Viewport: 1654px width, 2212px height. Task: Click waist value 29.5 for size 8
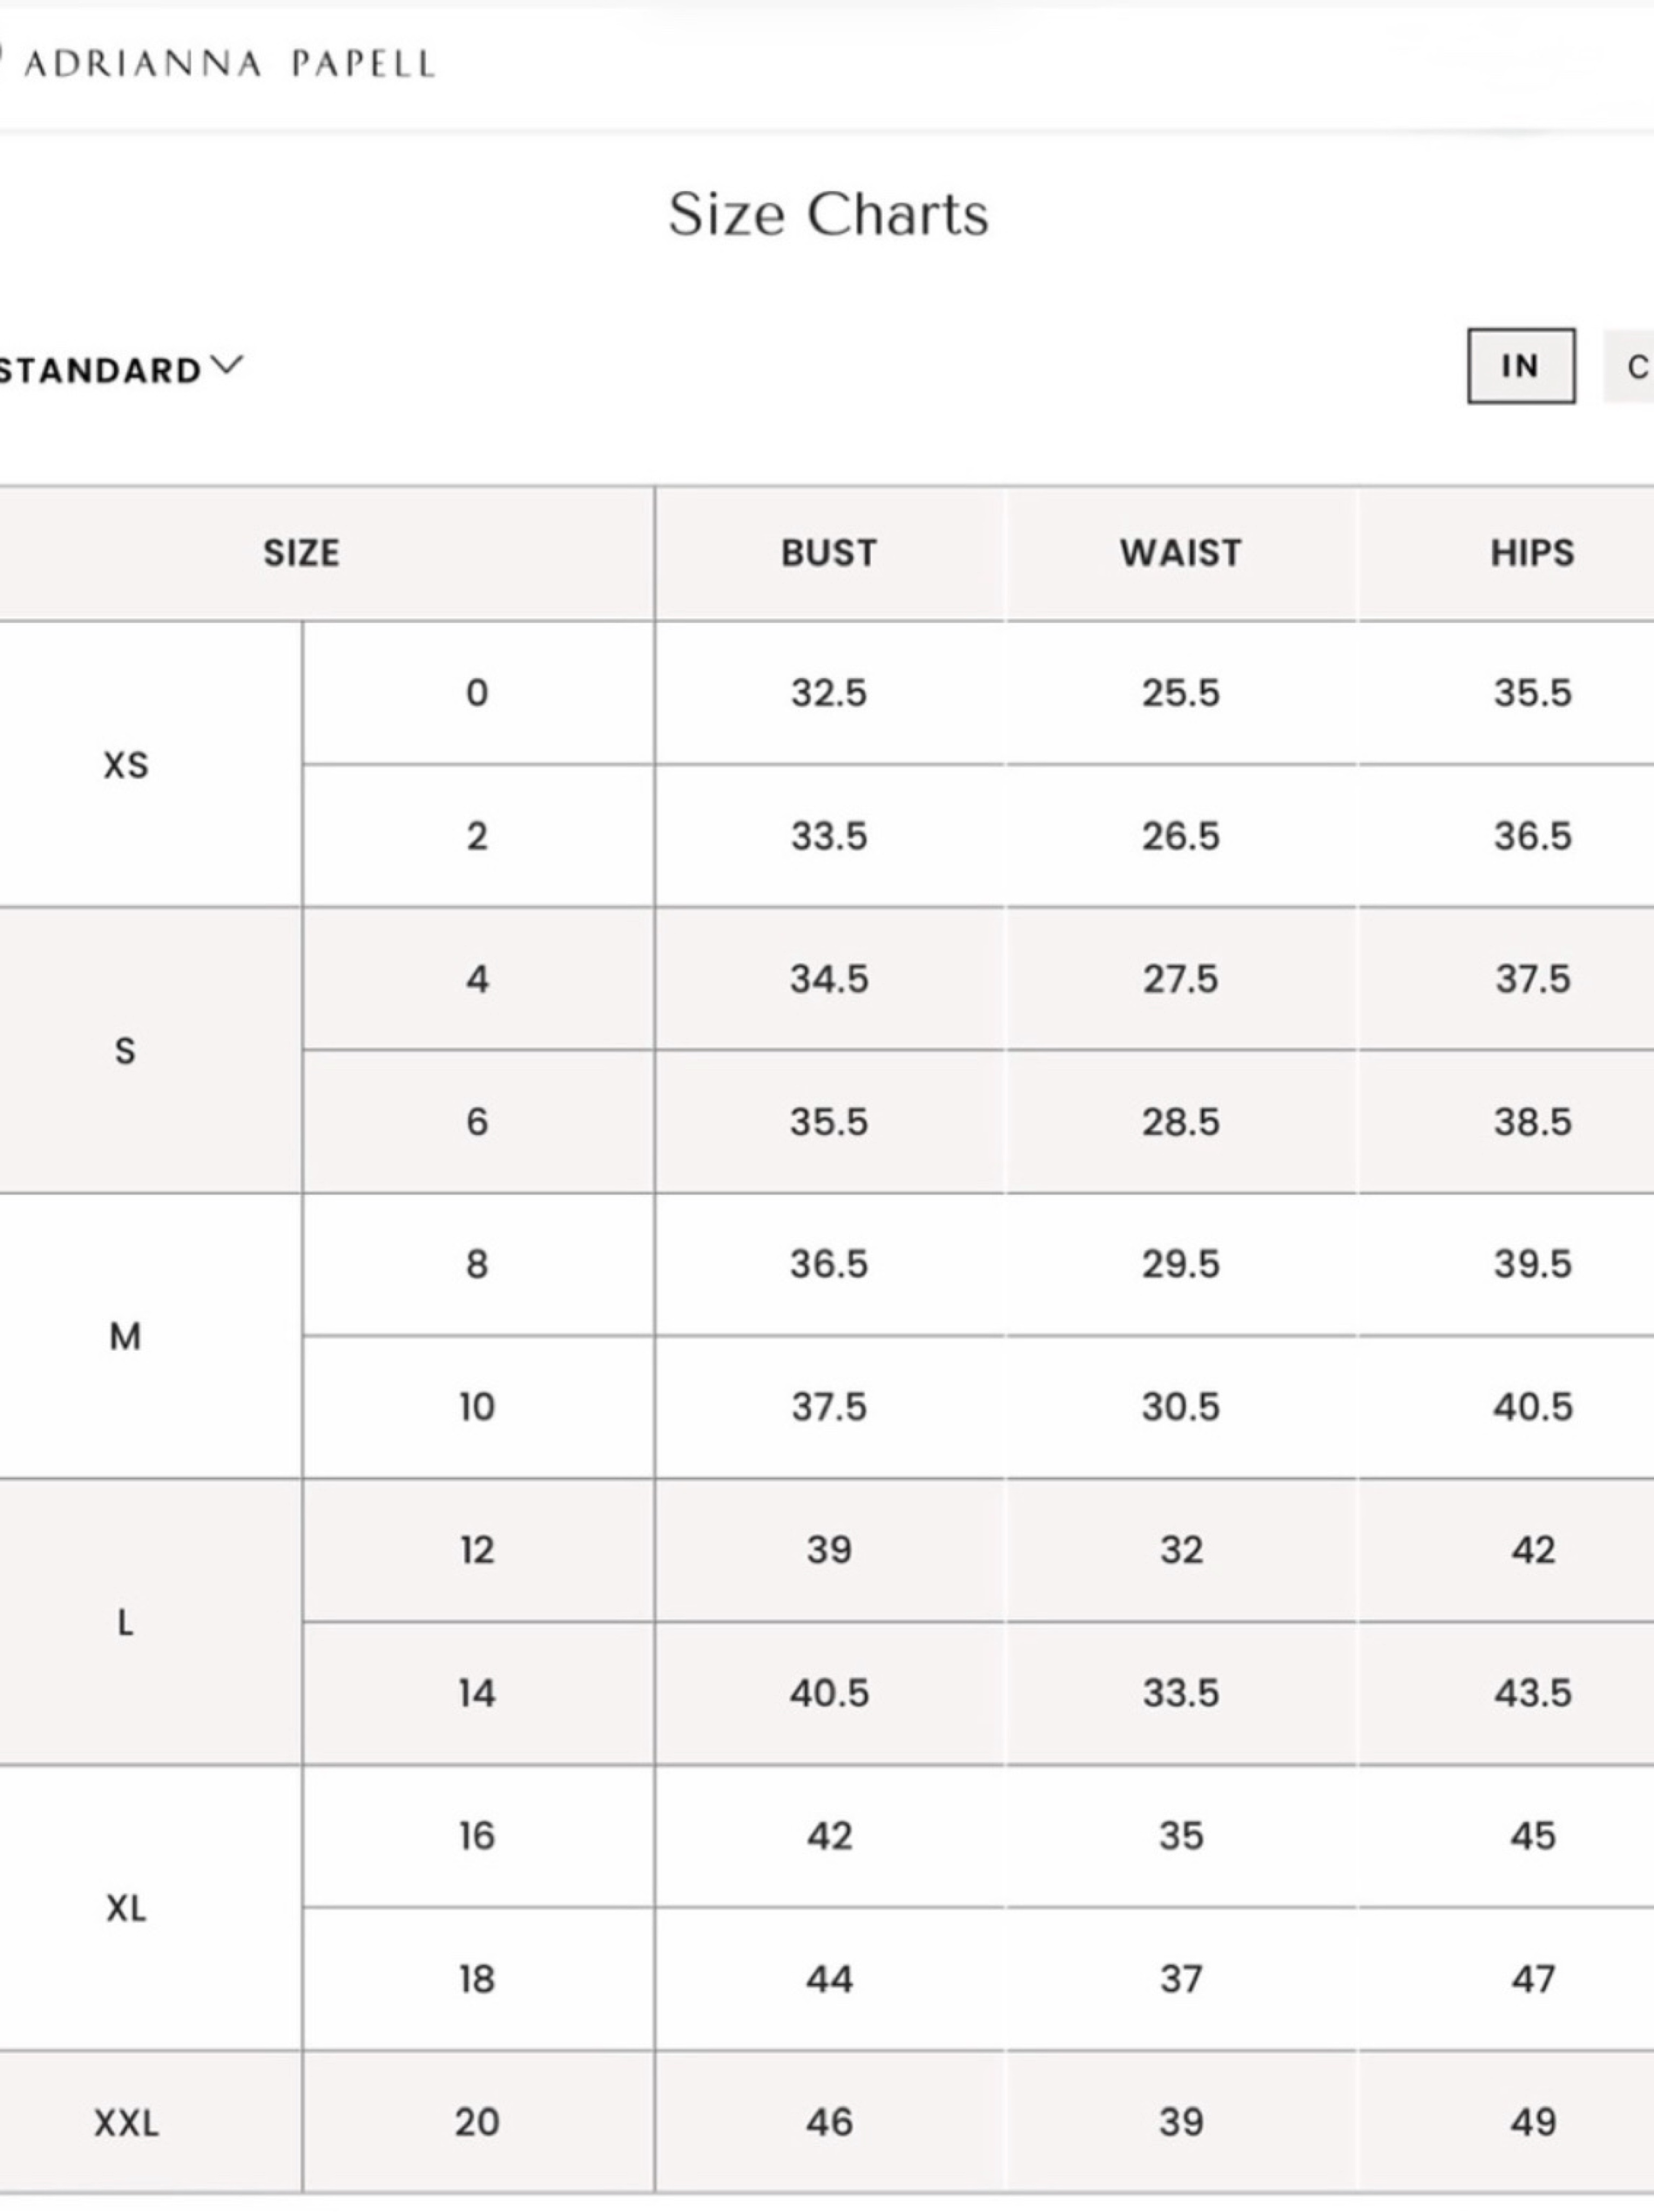click(1181, 1264)
